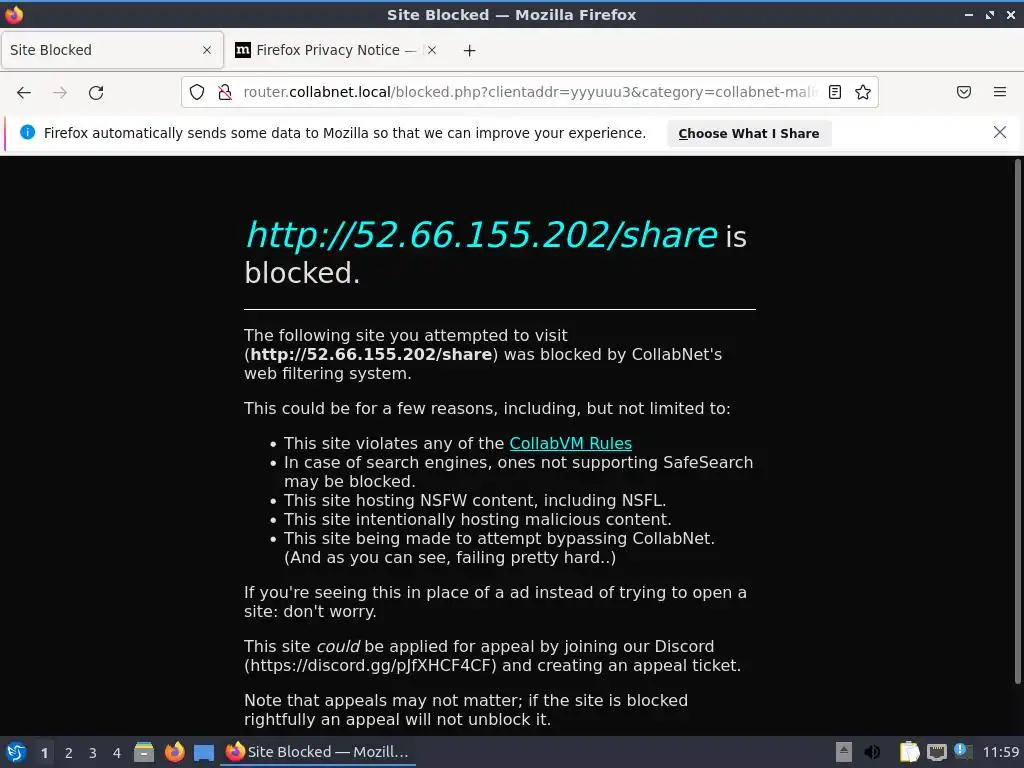Screen dimensions: 1024x768
Task: Click the show desktop taskbar icon
Action: tap(204, 752)
